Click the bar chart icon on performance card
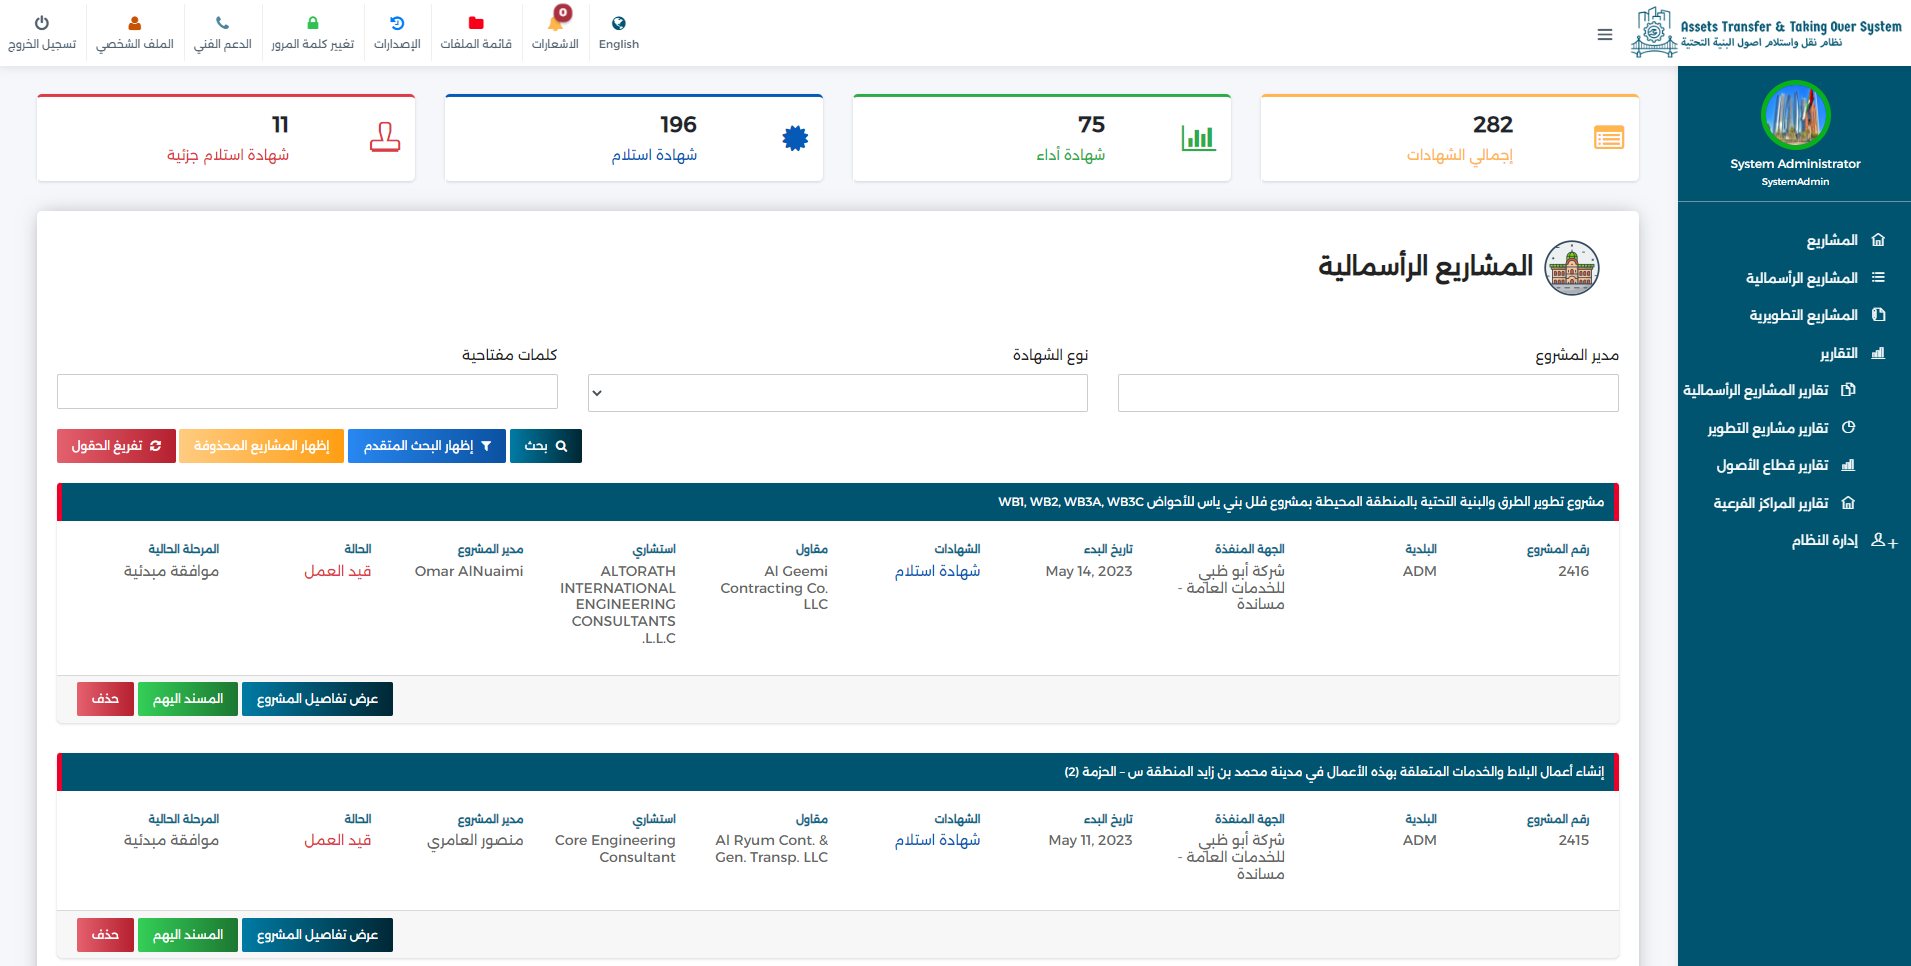 coord(1198,138)
